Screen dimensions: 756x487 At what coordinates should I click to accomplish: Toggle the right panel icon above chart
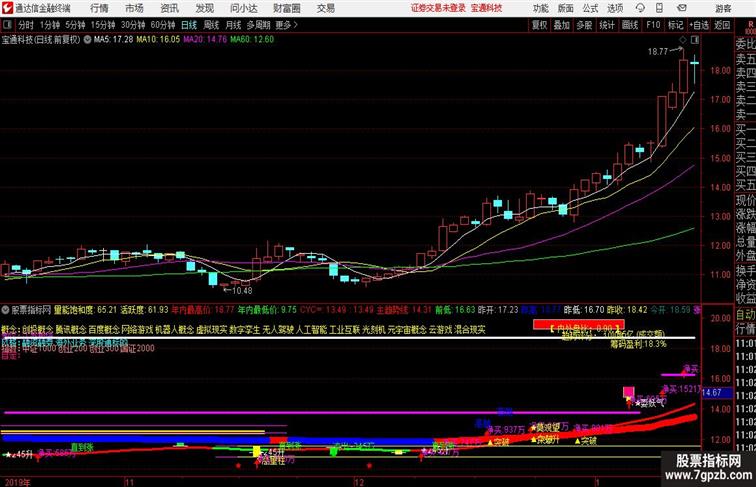tap(695, 40)
